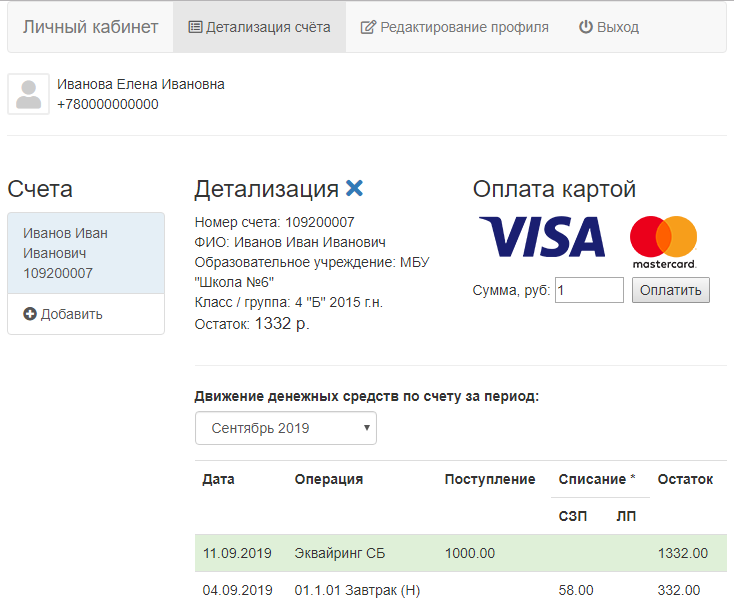The width and height of the screenshot is (734, 604).
Task: Log out via Выход
Action: [x=609, y=27]
